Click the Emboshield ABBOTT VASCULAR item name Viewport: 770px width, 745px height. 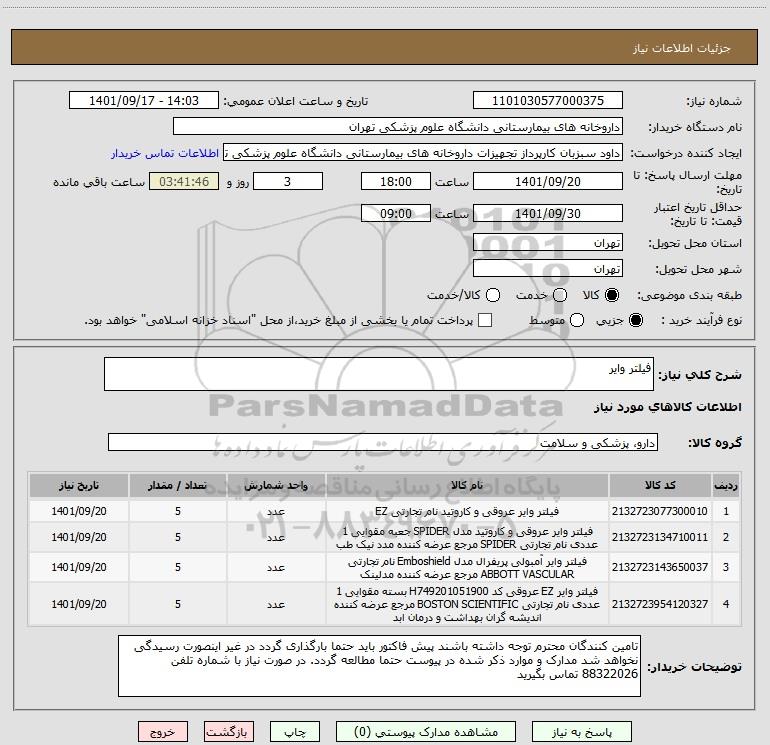pyautogui.click(x=467, y=567)
